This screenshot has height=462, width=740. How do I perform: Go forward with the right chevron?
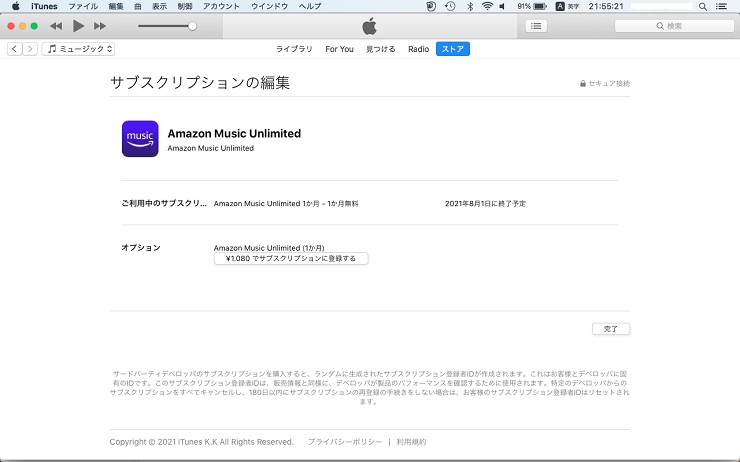30,49
